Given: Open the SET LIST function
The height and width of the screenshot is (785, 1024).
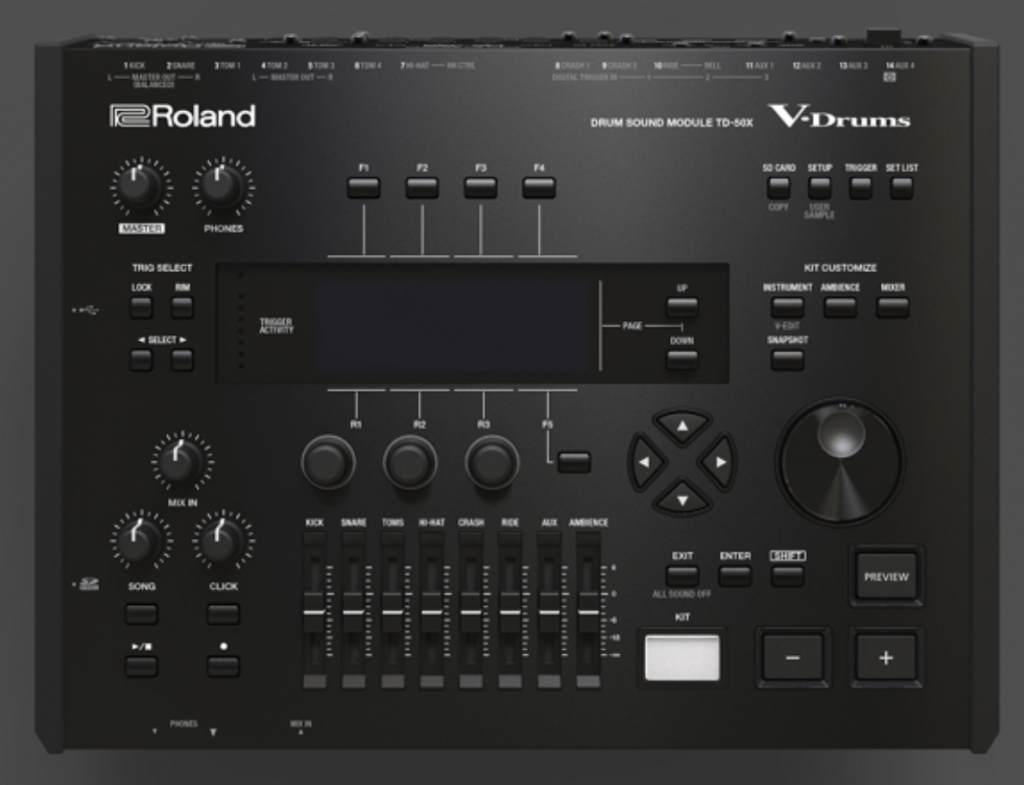Looking at the screenshot, I should coord(901,188).
